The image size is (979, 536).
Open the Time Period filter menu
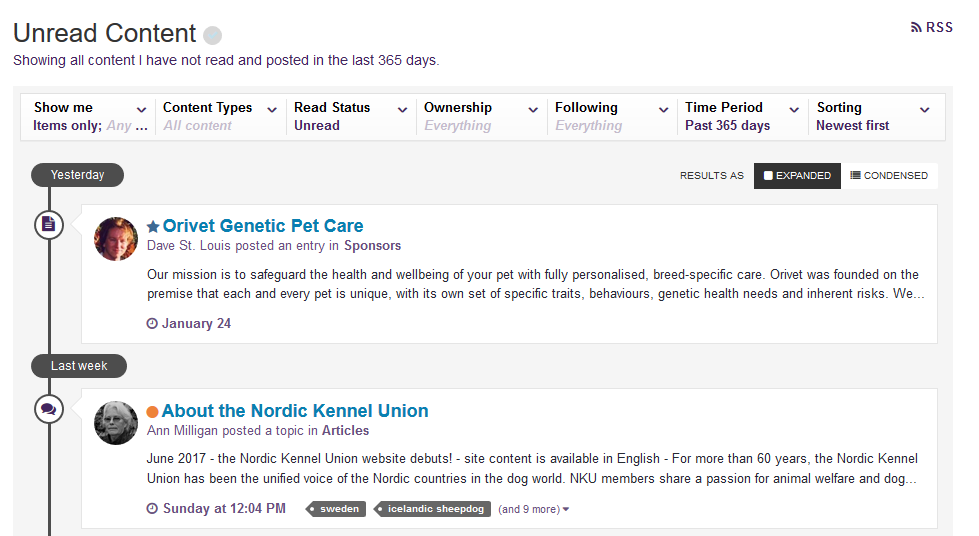tap(742, 116)
